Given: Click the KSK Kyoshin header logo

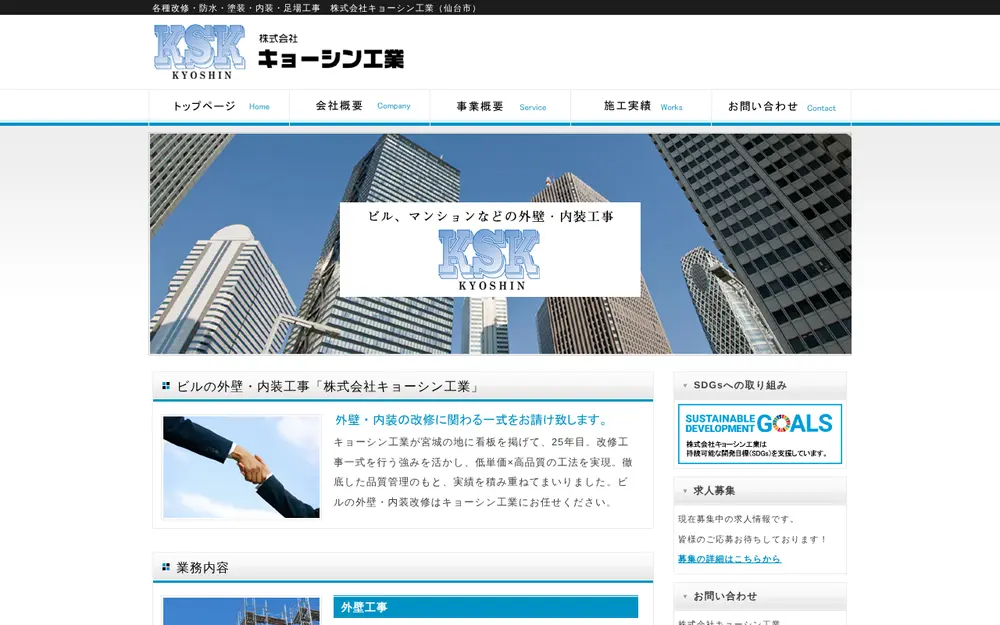Looking at the screenshot, I should (200, 52).
